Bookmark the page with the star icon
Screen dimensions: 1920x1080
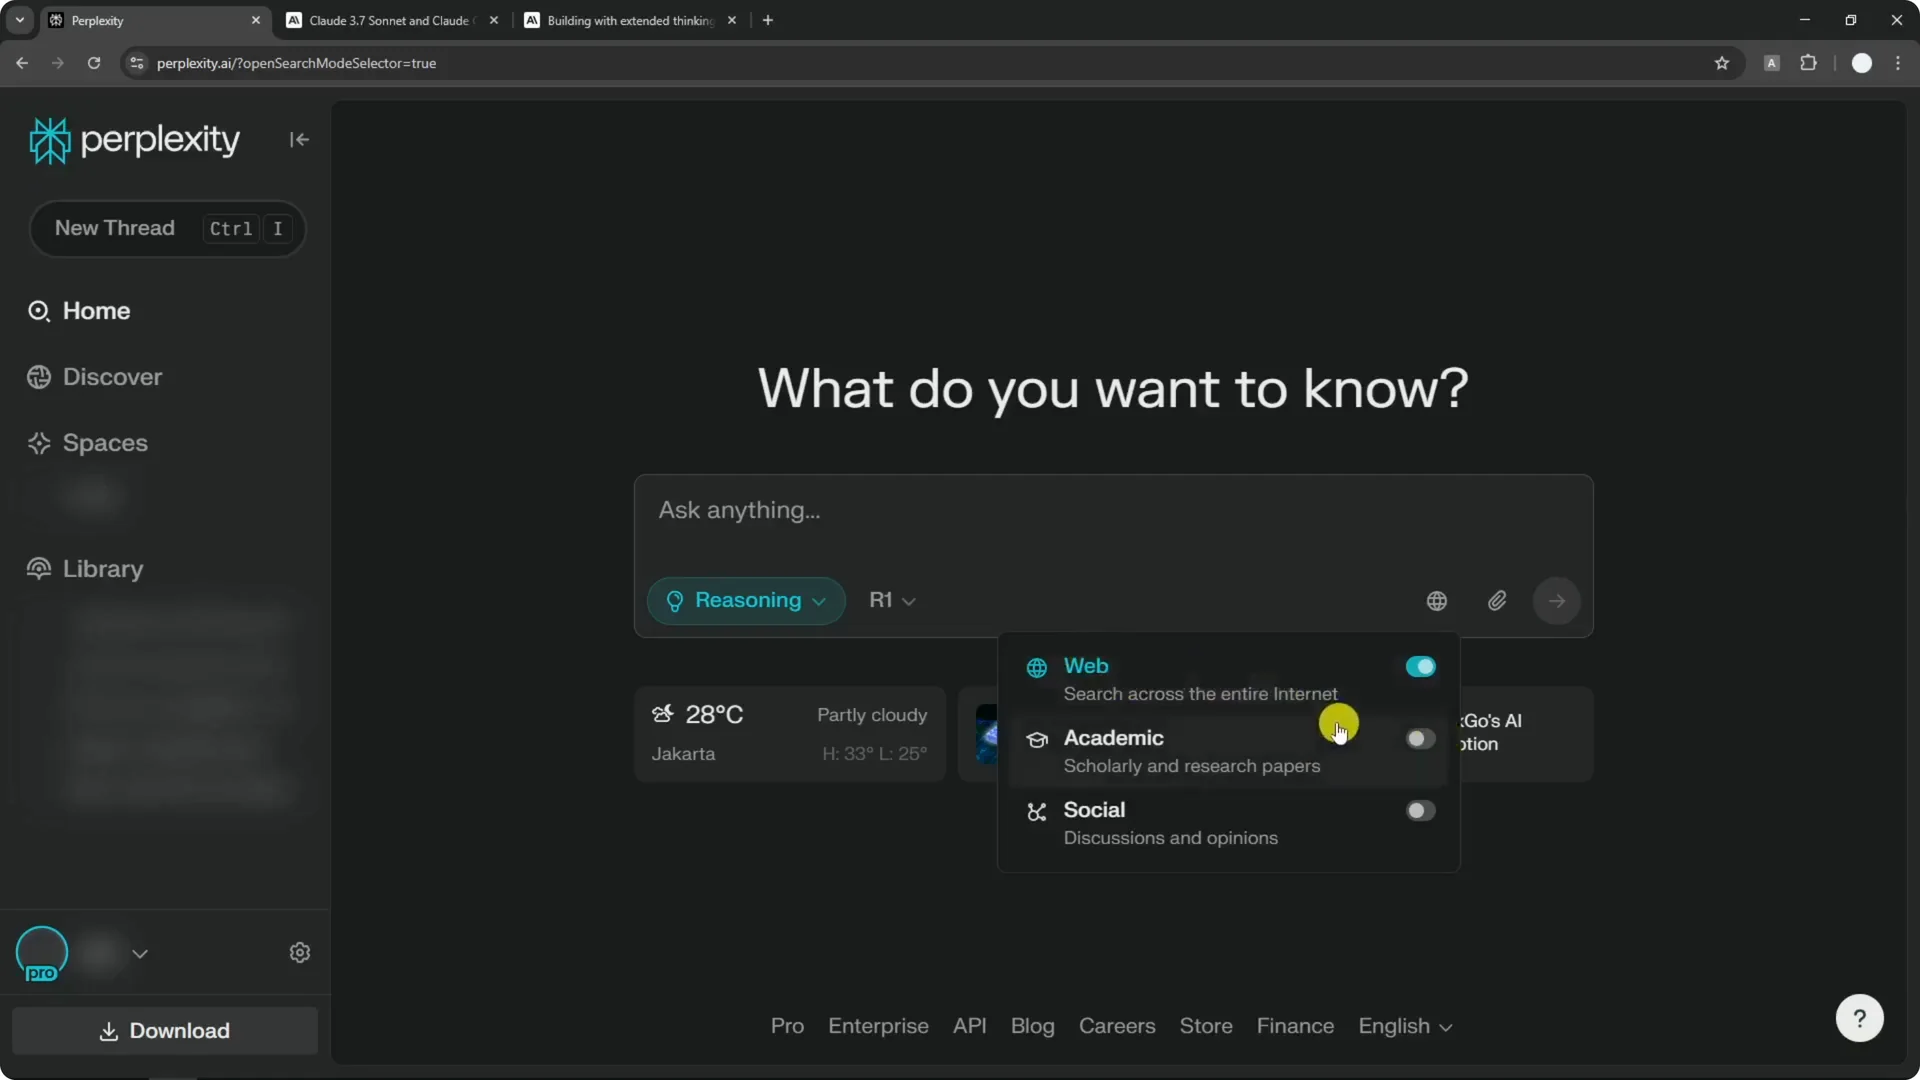(1722, 63)
